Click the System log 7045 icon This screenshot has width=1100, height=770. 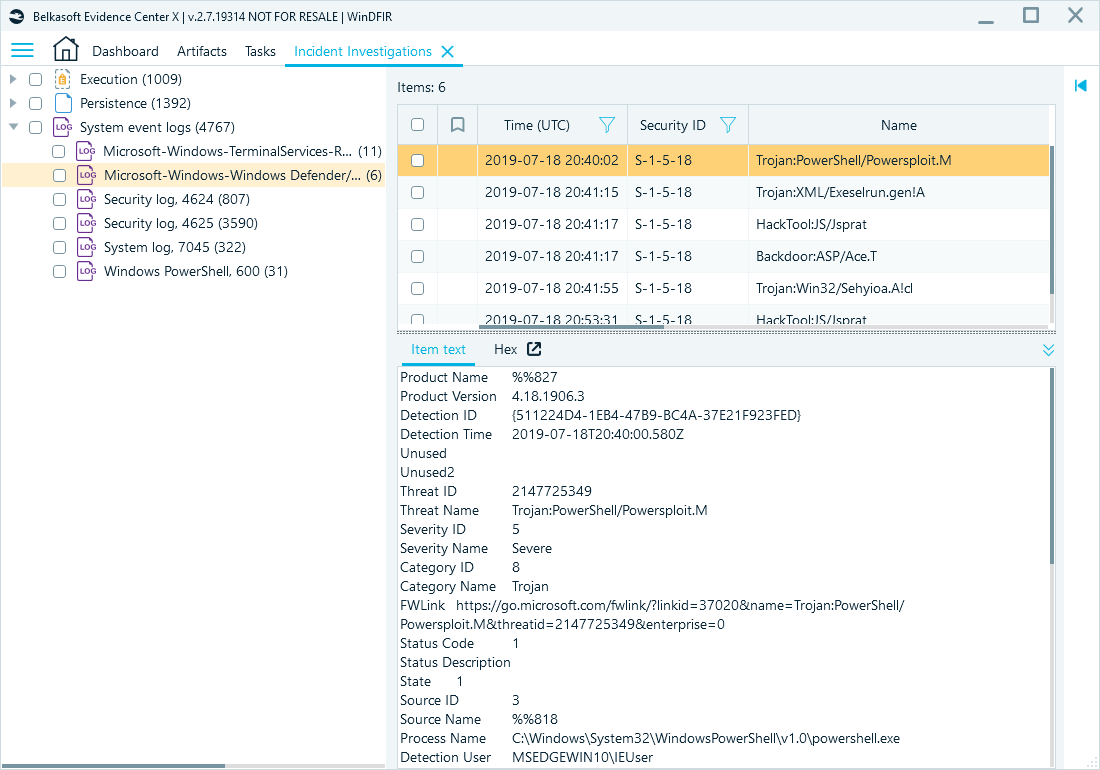(87, 247)
